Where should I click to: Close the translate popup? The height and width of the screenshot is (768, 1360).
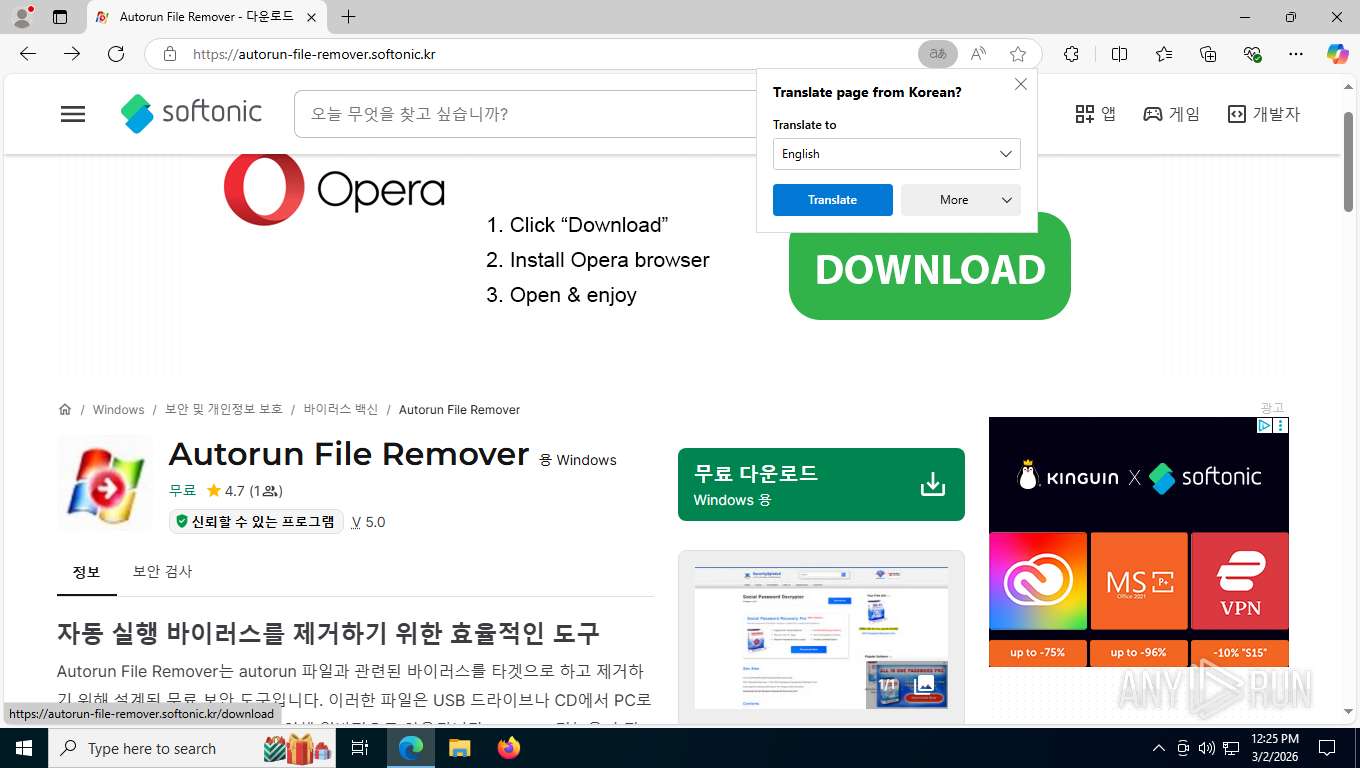pos(1021,84)
